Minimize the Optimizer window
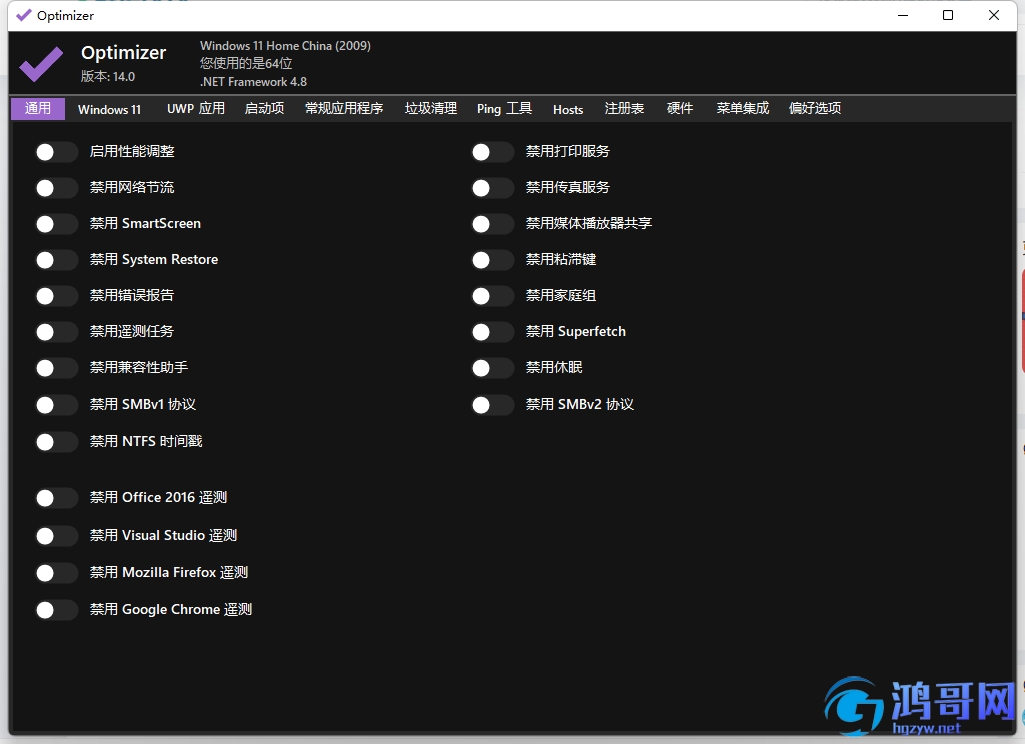Viewport: 1025px width, 744px height. 903,15
